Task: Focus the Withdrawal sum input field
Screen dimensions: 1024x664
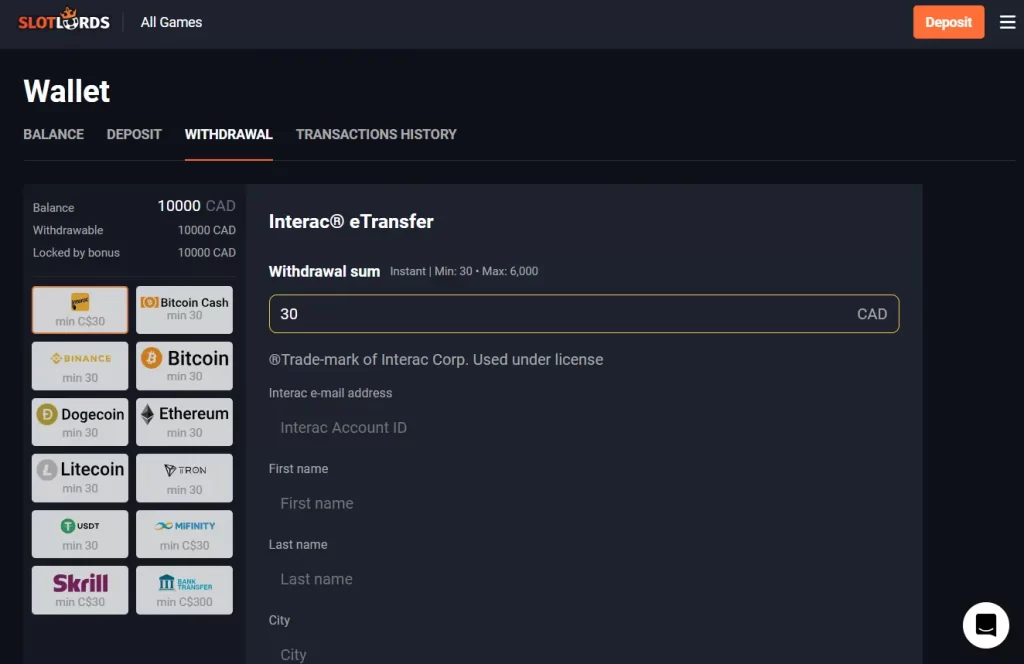Action: pos(584,314)
